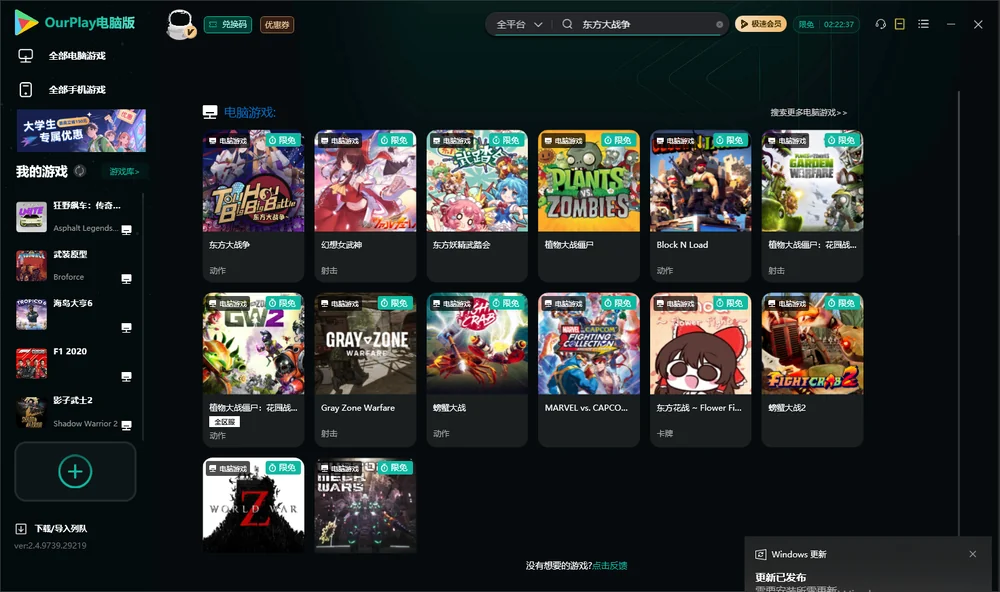The width and height of the screenshot is (1000, 592).
Task: Expand the 全平台 platform dropdown
Action: click(x=519, y=24)
